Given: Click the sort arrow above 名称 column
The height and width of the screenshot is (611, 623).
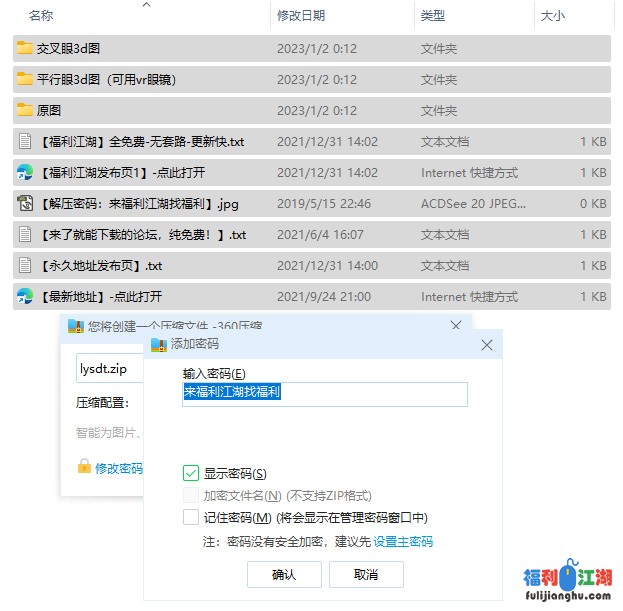Looking at the screenshot, I should 146,5.
